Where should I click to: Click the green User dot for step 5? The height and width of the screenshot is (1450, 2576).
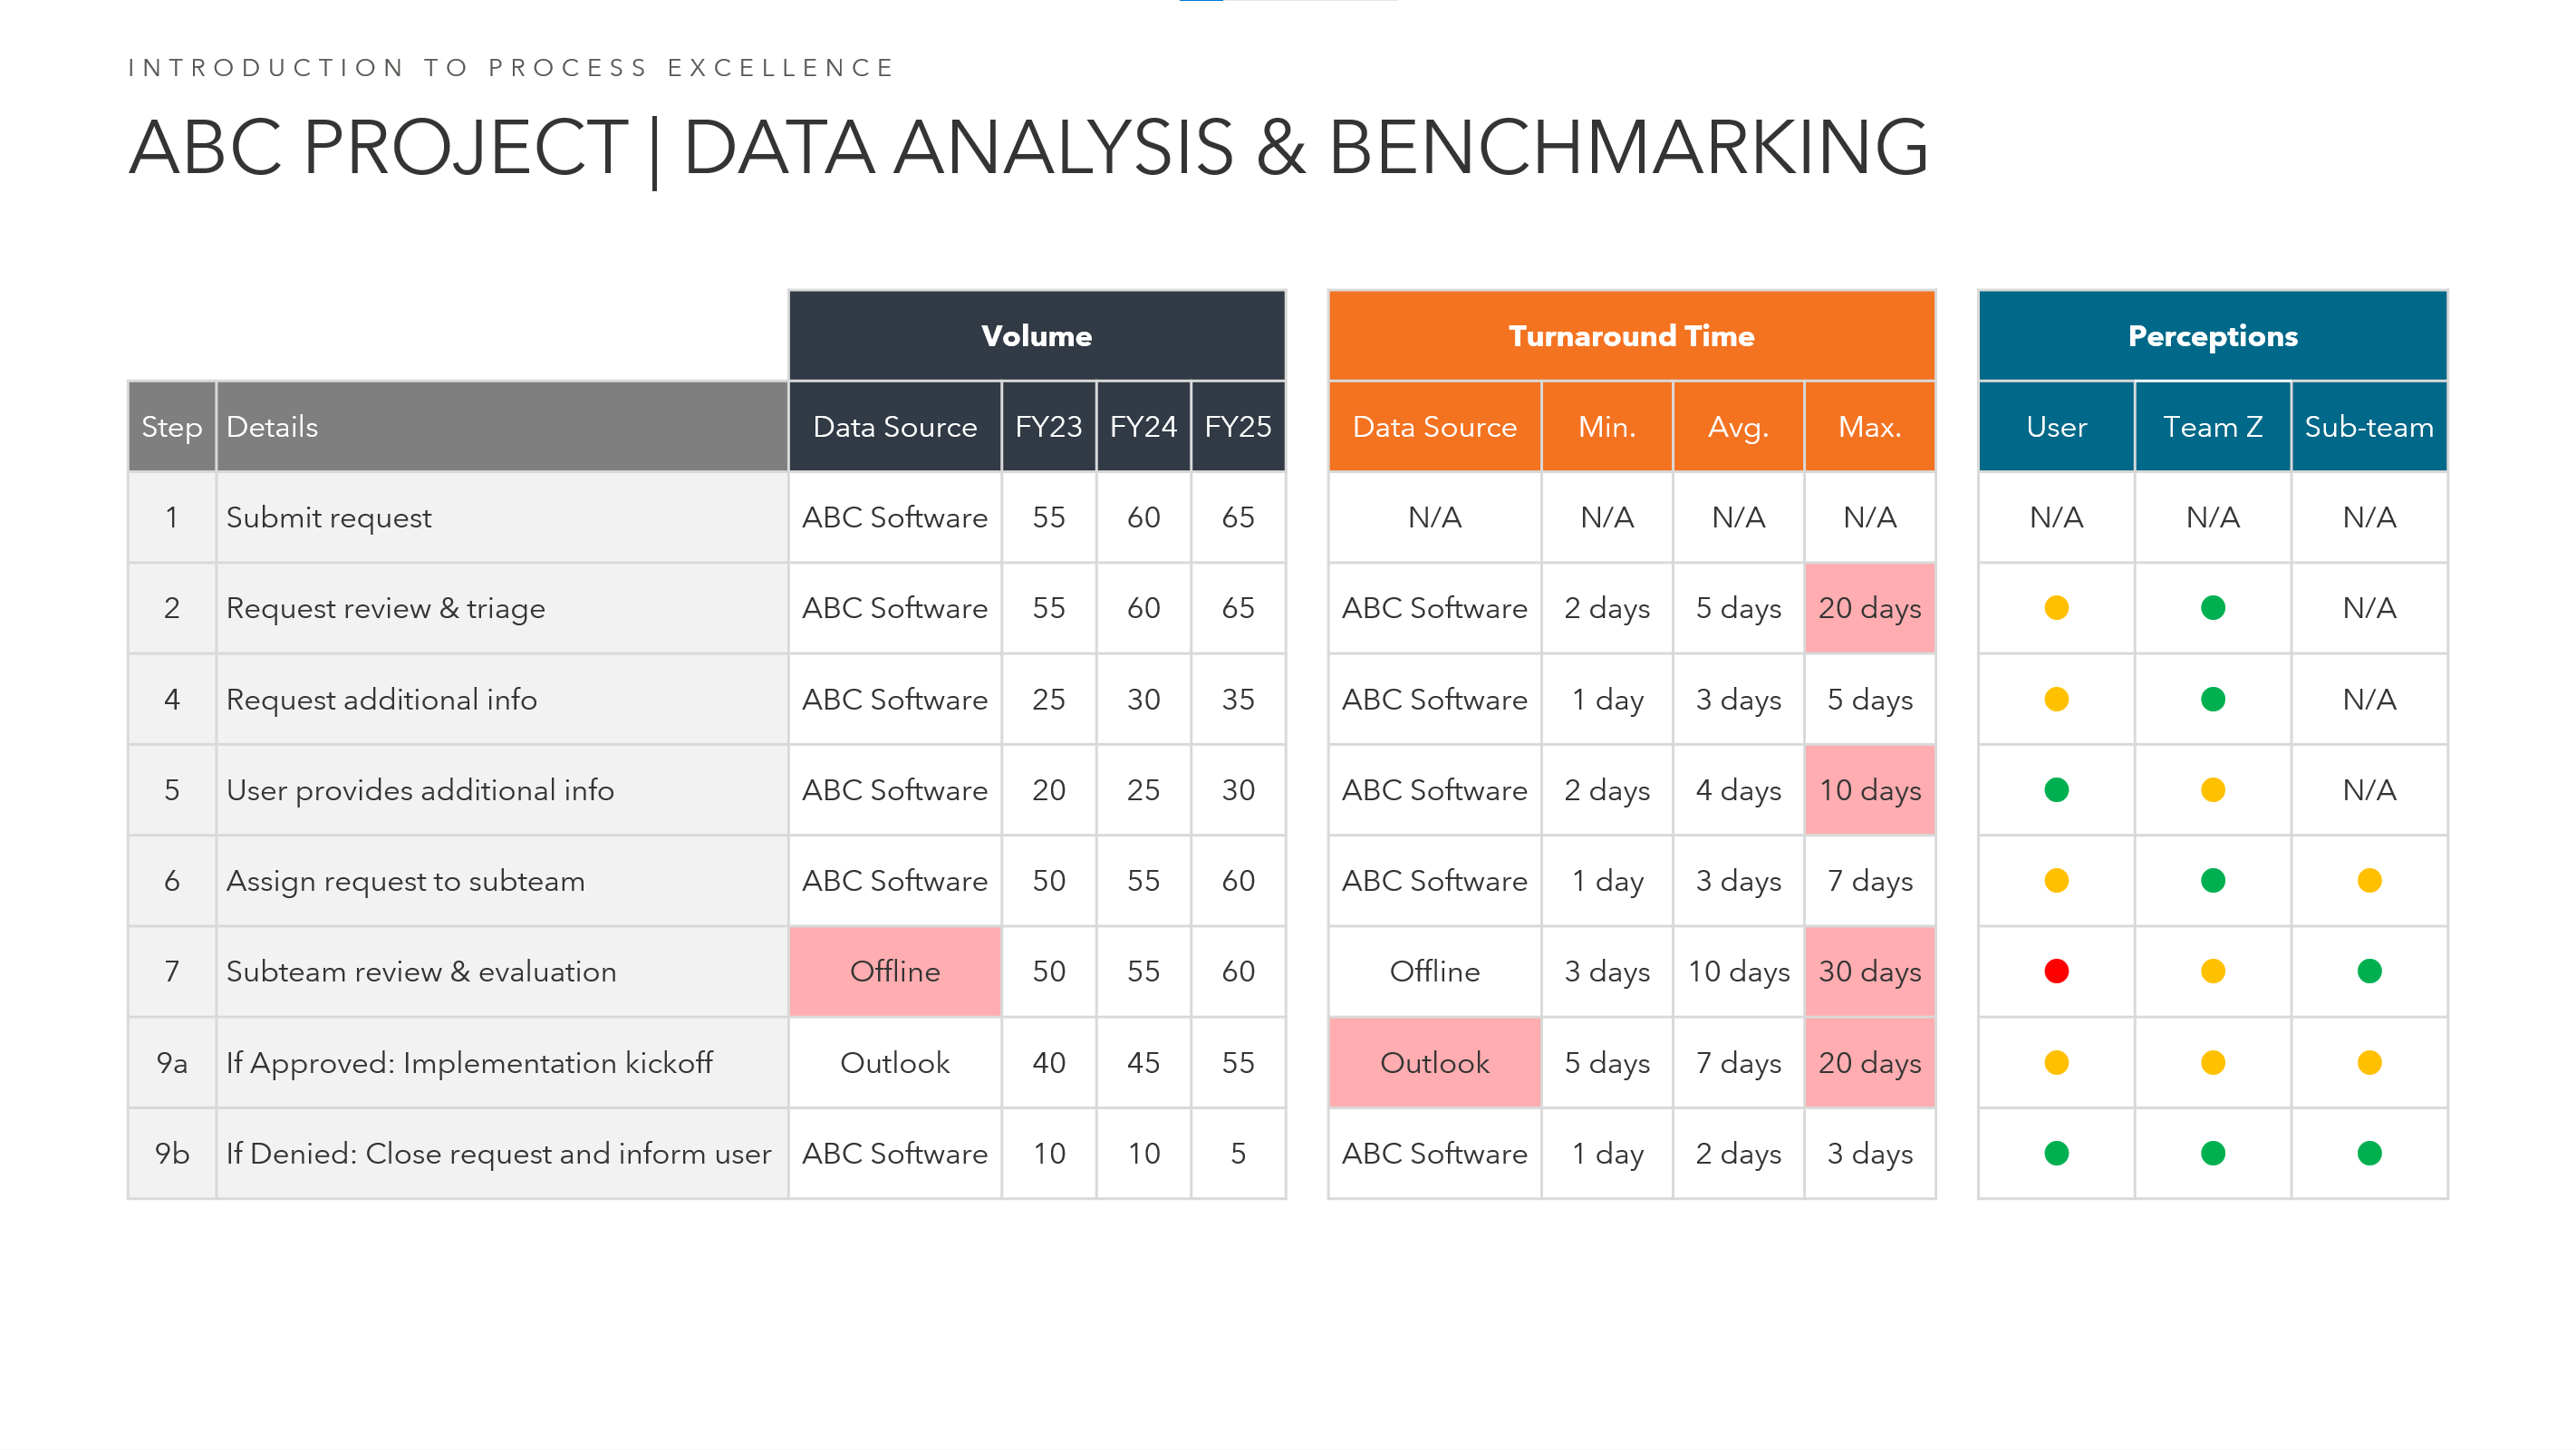pos(2056,790)
